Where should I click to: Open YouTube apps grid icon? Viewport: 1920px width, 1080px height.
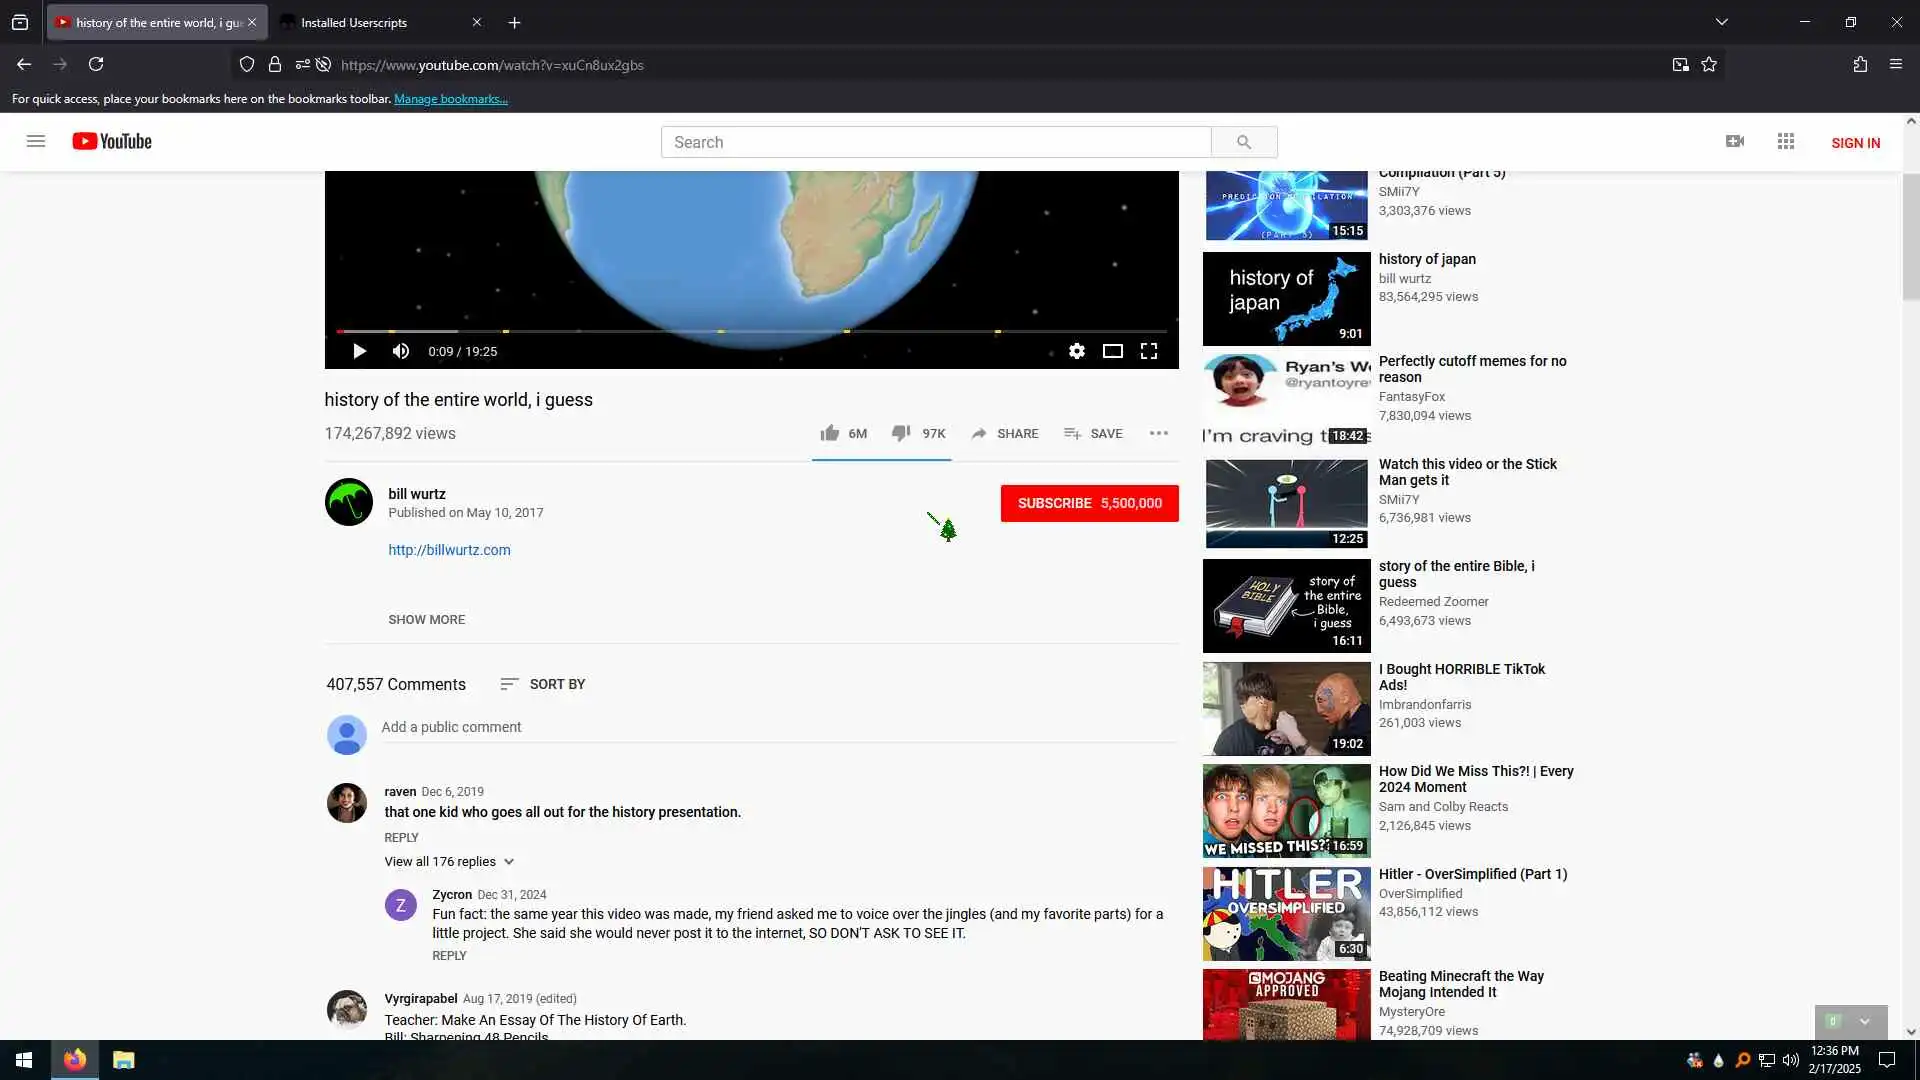coord(1785,142)
